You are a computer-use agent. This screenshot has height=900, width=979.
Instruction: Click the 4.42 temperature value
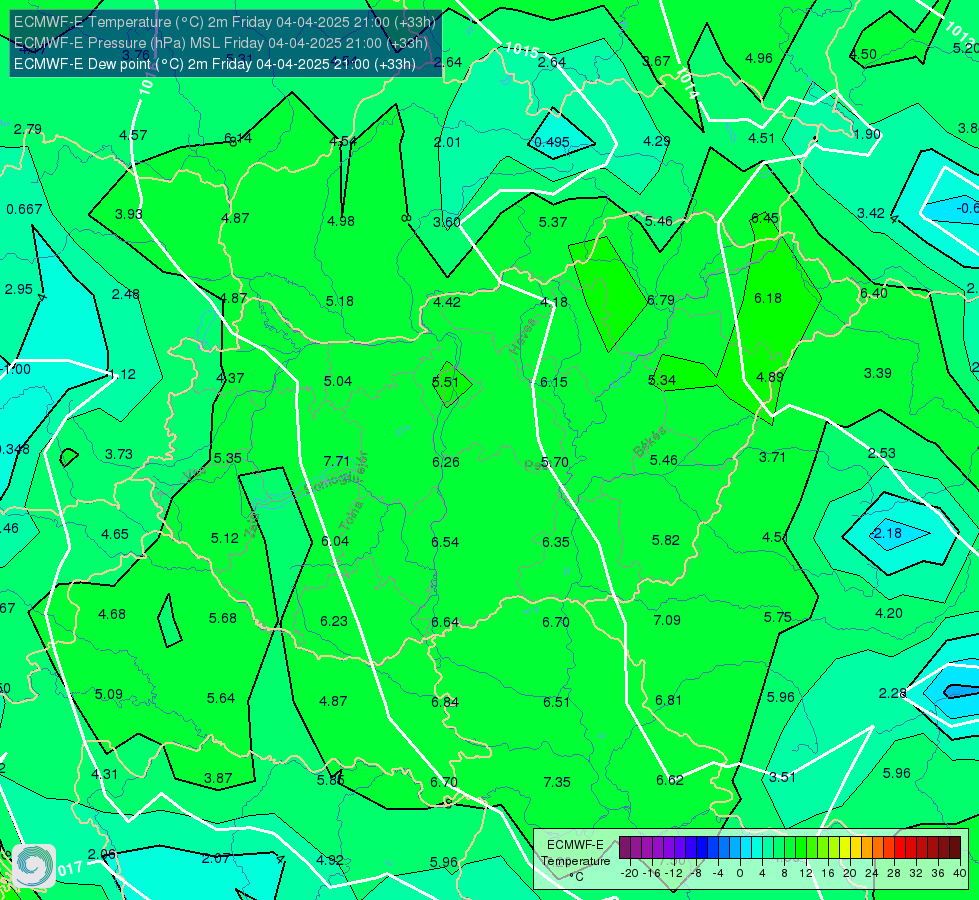447,302
